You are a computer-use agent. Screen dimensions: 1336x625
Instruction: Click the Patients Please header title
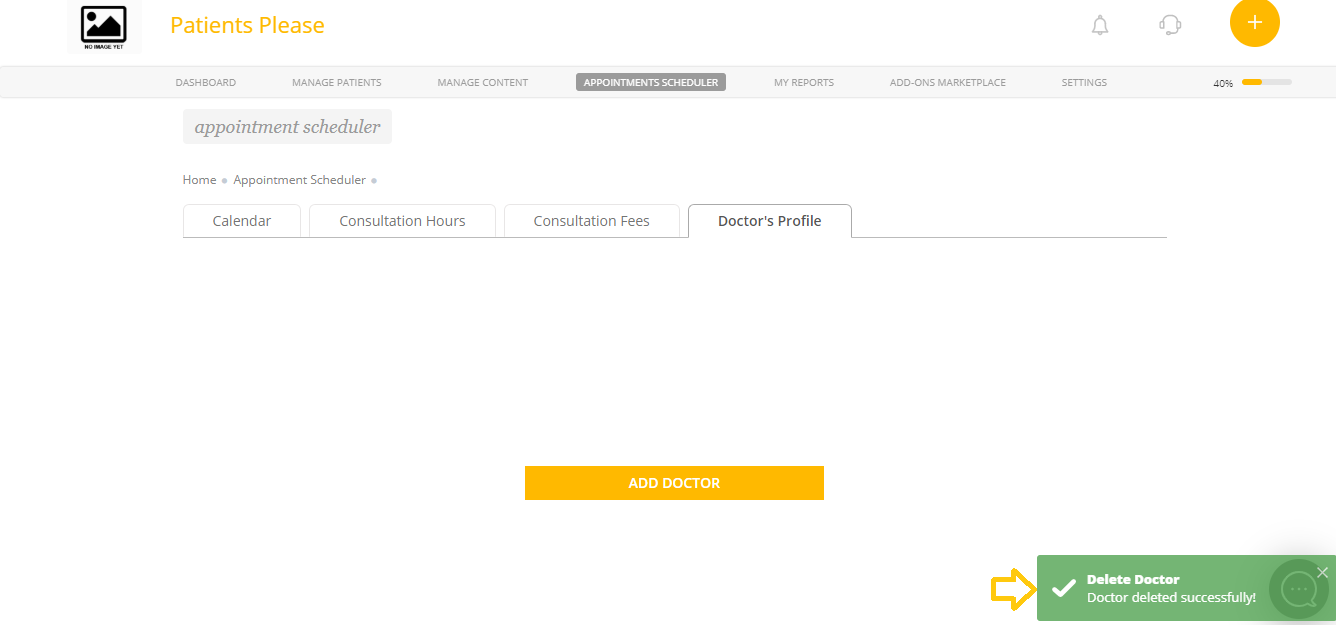[247, 25]
